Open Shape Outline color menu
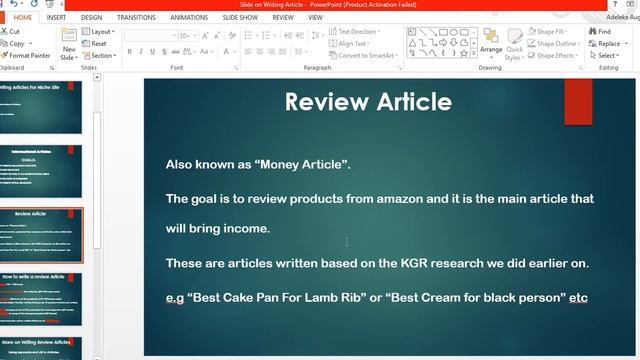 (553, 43)
